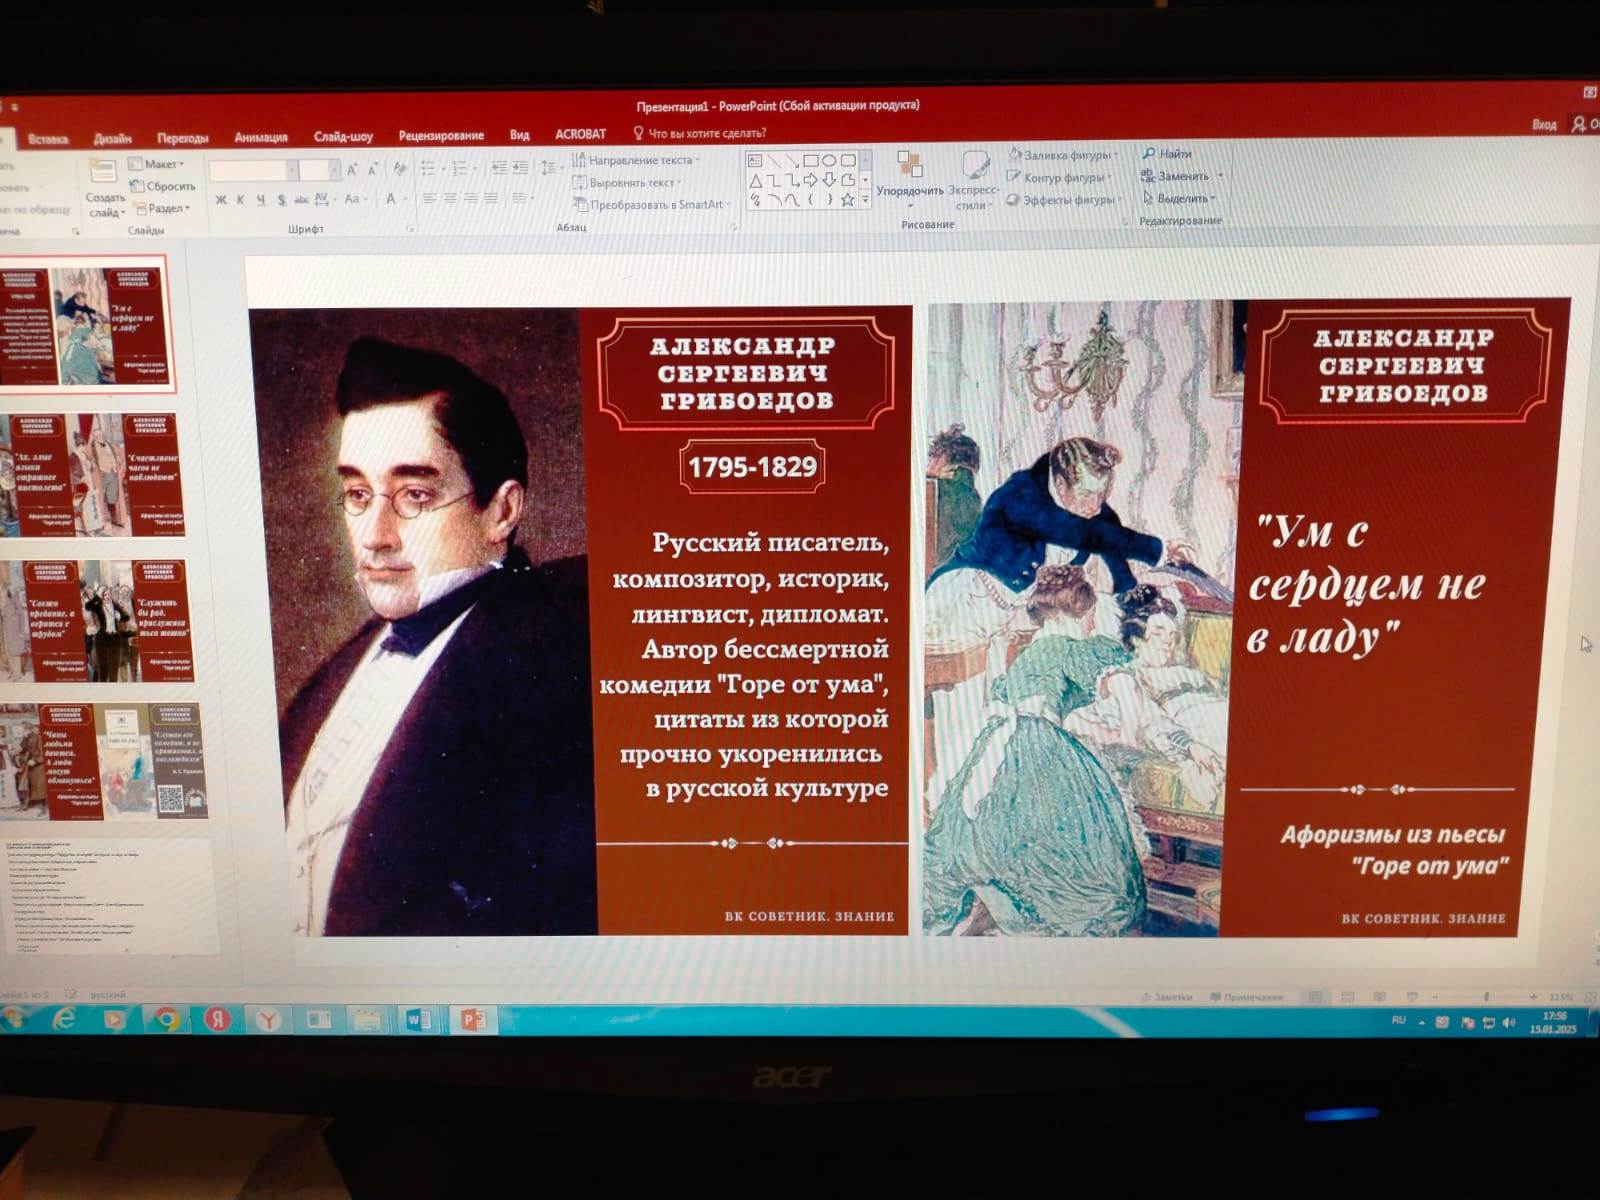Viewport: 1600px width, 1200px height.
Task: Select the oval shape in gallery
Action: click(x=829, y=160)
